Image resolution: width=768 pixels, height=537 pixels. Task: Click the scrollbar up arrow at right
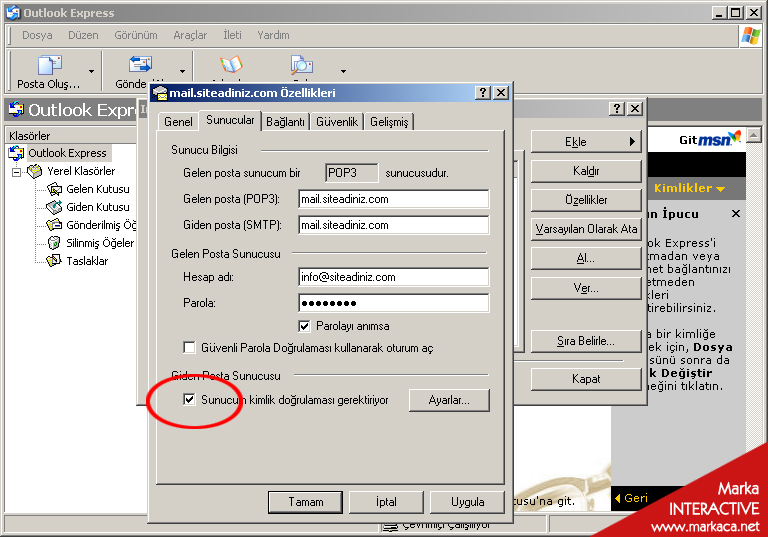coord(754,134)
